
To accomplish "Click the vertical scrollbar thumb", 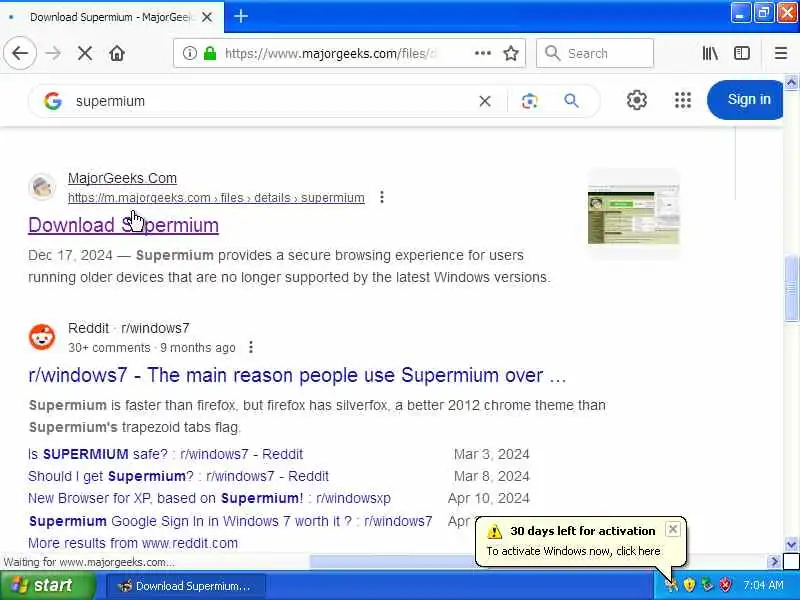I will tap(791, 289).
